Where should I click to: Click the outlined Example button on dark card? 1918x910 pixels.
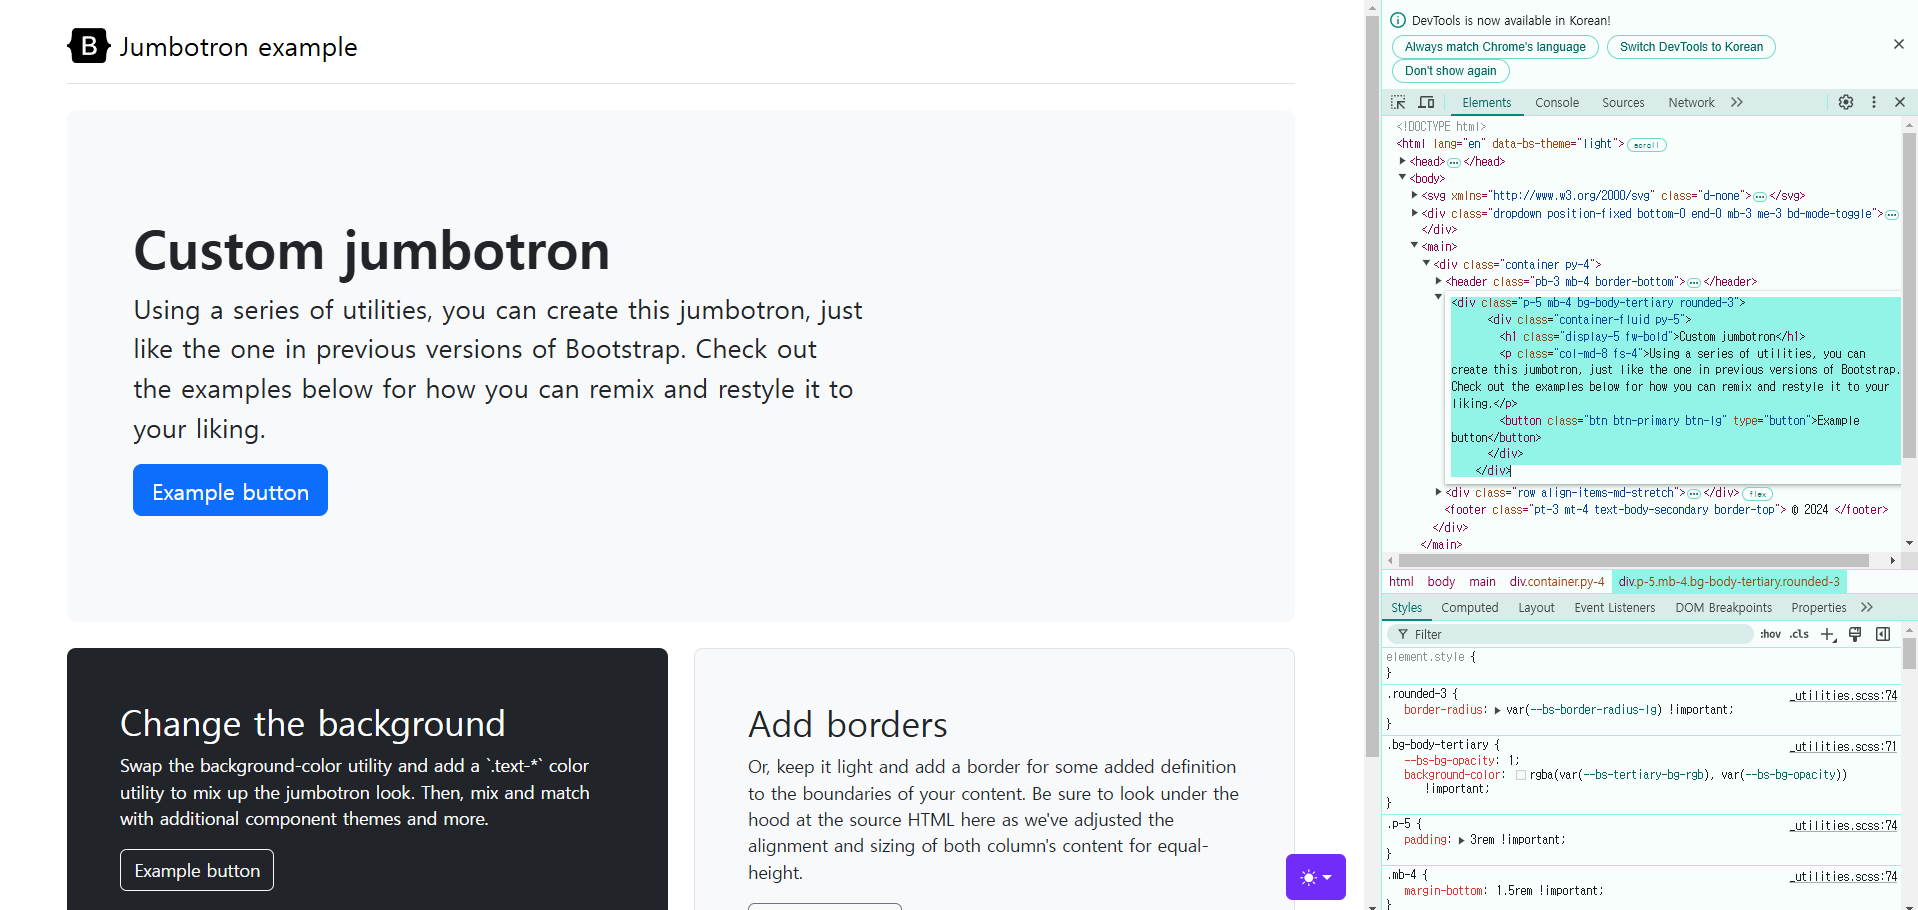point(197,870)
